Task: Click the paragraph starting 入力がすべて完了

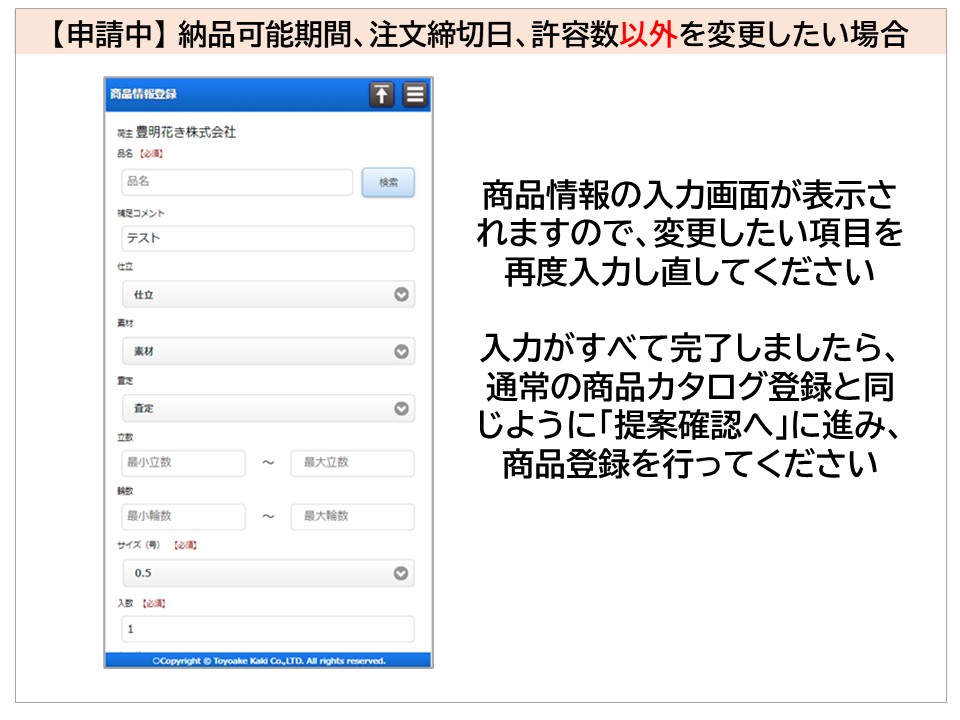Action: click(689, 410)
